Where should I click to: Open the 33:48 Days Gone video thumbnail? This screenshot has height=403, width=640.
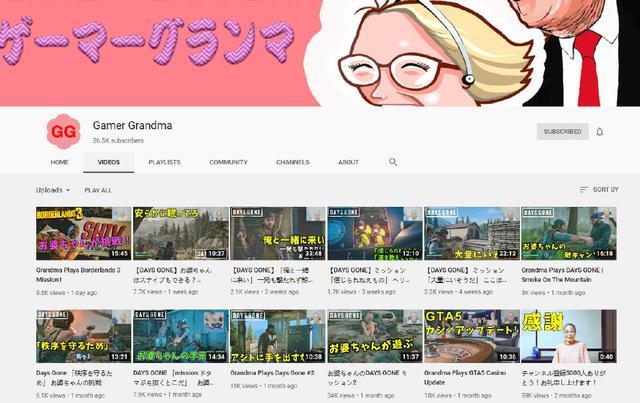[278, 234]
